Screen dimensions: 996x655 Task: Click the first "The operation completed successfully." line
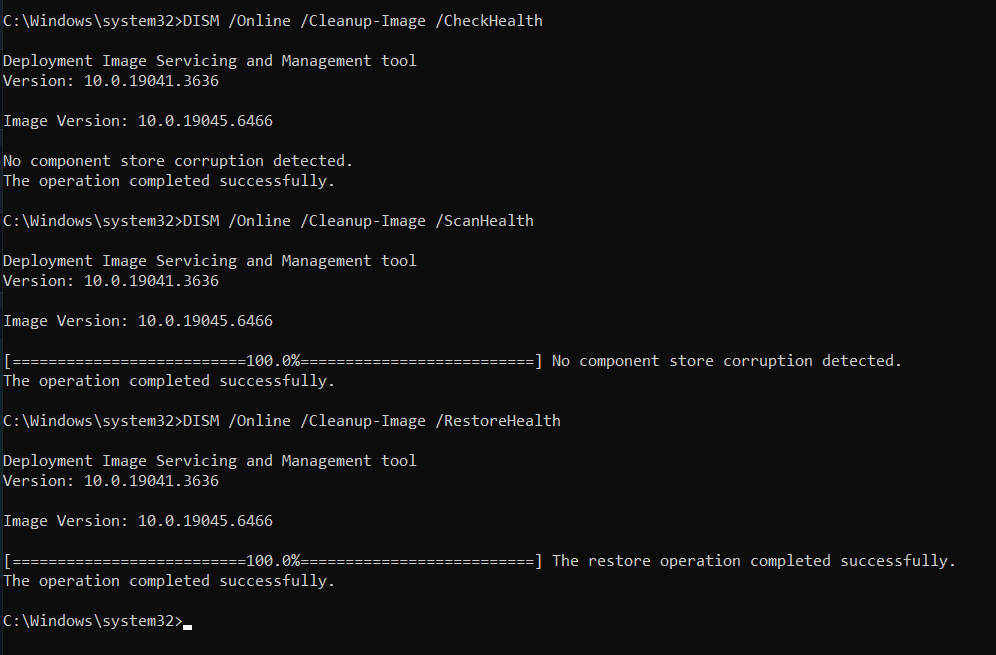pos(169,181)
